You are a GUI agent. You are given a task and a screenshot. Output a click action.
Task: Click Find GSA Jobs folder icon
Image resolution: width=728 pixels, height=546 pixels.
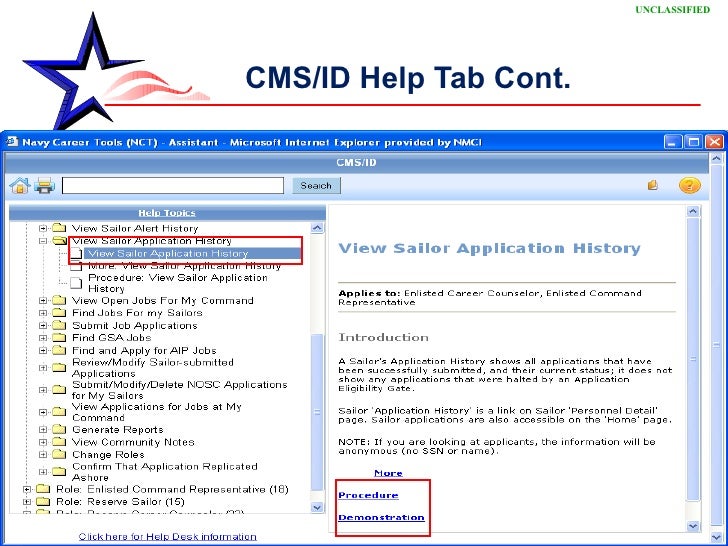coord(59,338)
